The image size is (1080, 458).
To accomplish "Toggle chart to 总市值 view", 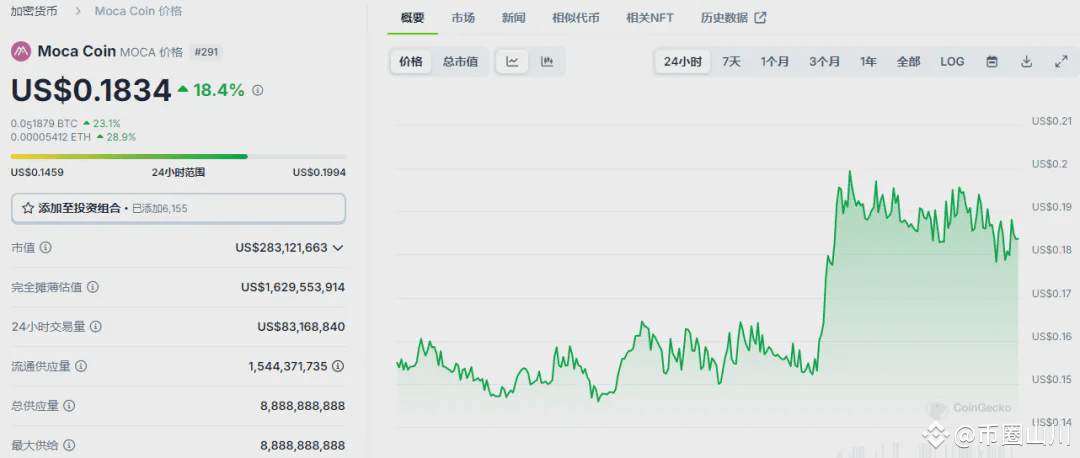I will tap(460, 62).
